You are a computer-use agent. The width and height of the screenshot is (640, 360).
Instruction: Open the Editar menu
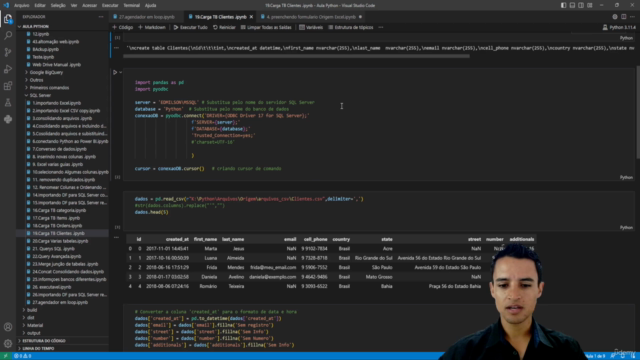40,5
